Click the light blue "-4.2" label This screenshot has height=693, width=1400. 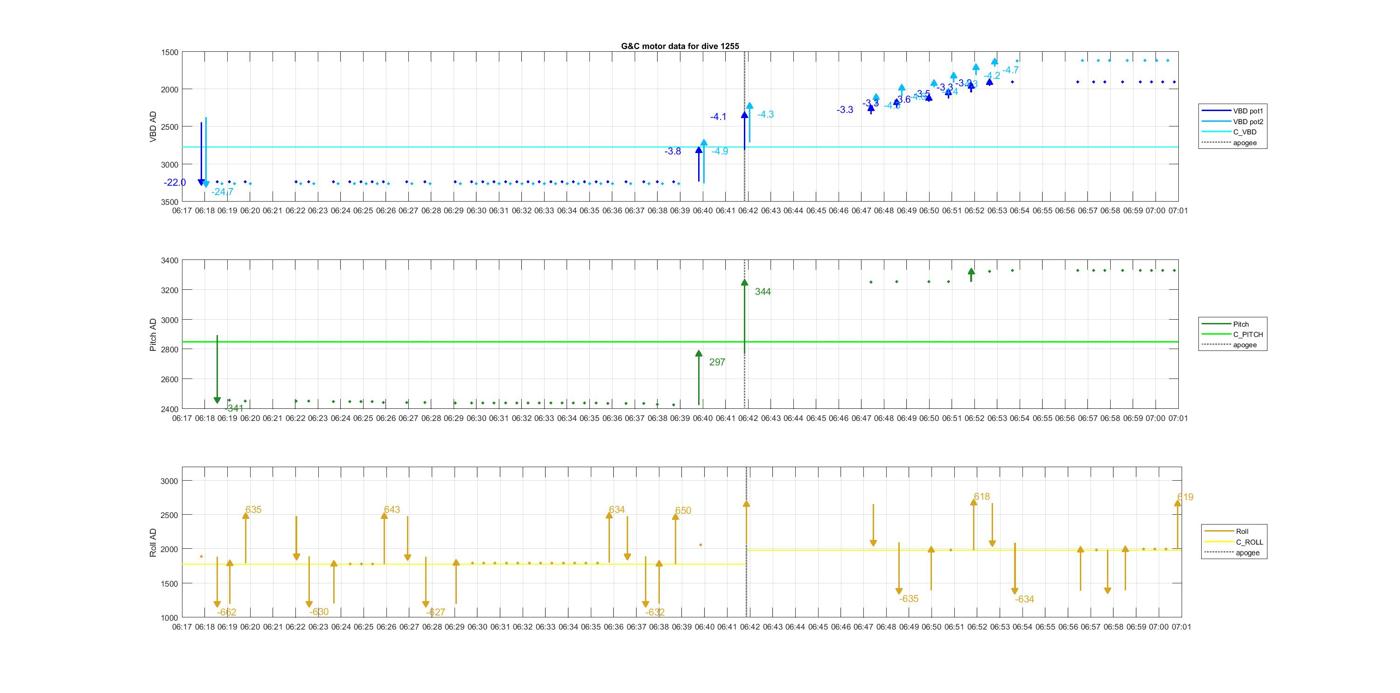tap(992, 76)
